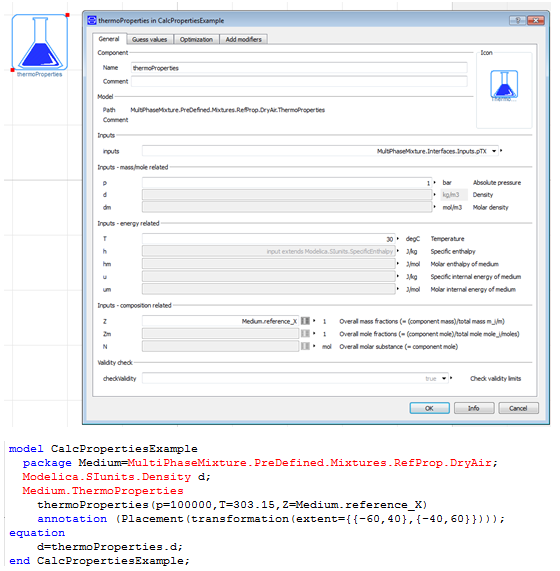Switch to the Optimization tab
Viewport: 560px width, 571px height.
196,39
